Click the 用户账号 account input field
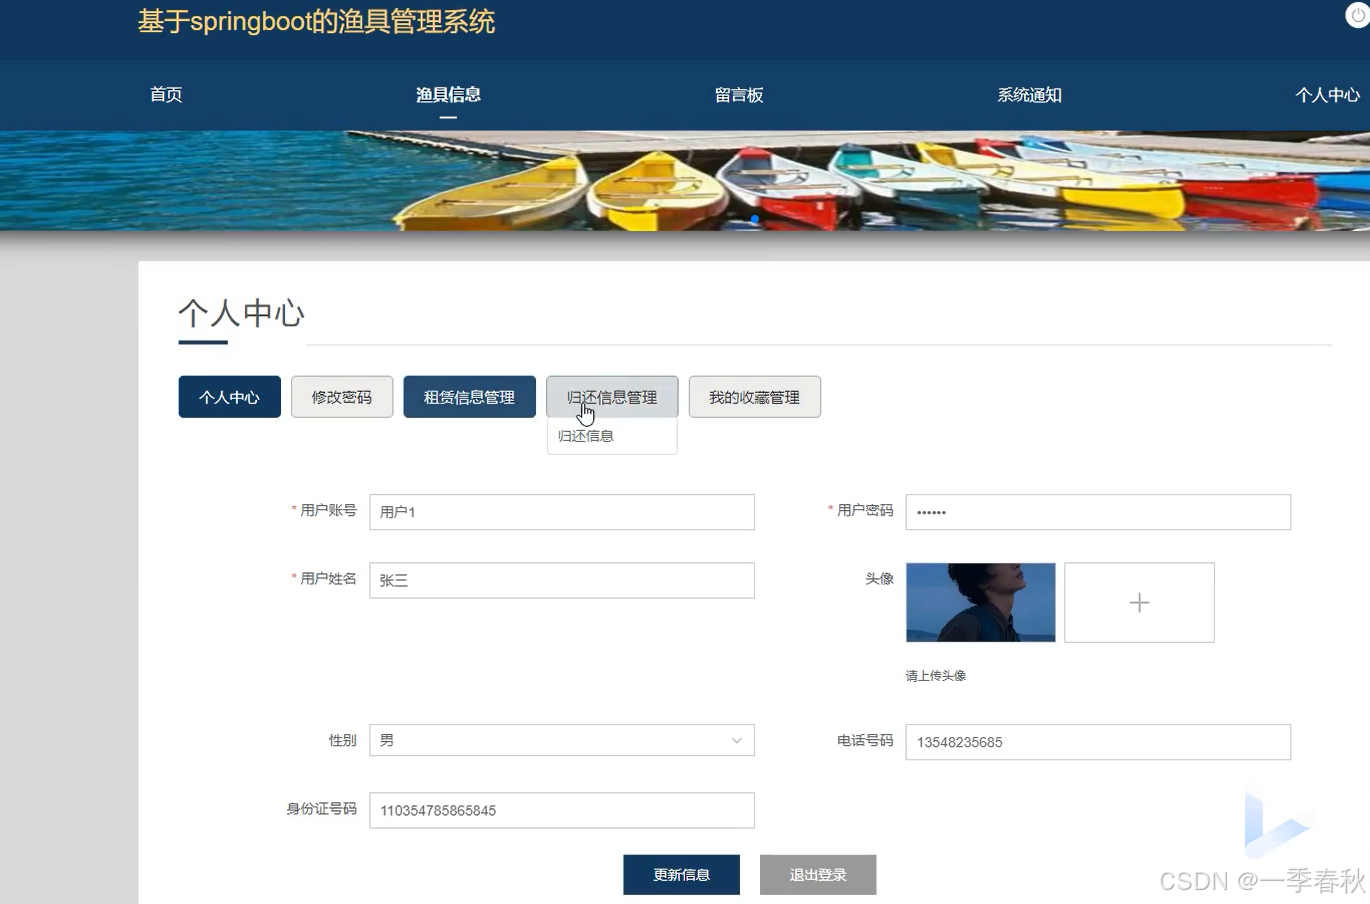Screen dimensions: 1370x904 pyautogui.click(x=561, y=511)
